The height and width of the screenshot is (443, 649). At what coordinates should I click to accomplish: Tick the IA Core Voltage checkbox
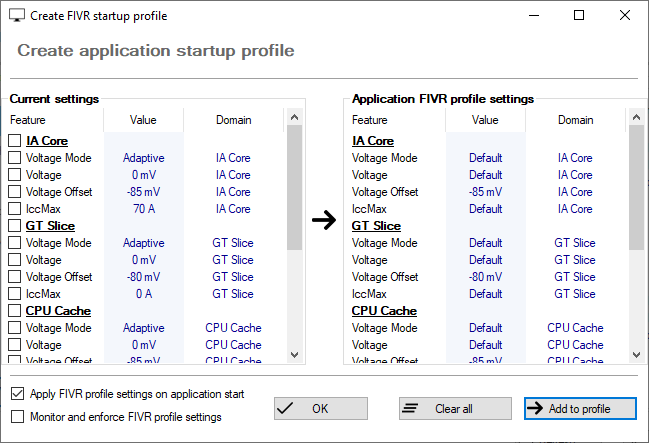click(x=14, y=175)
